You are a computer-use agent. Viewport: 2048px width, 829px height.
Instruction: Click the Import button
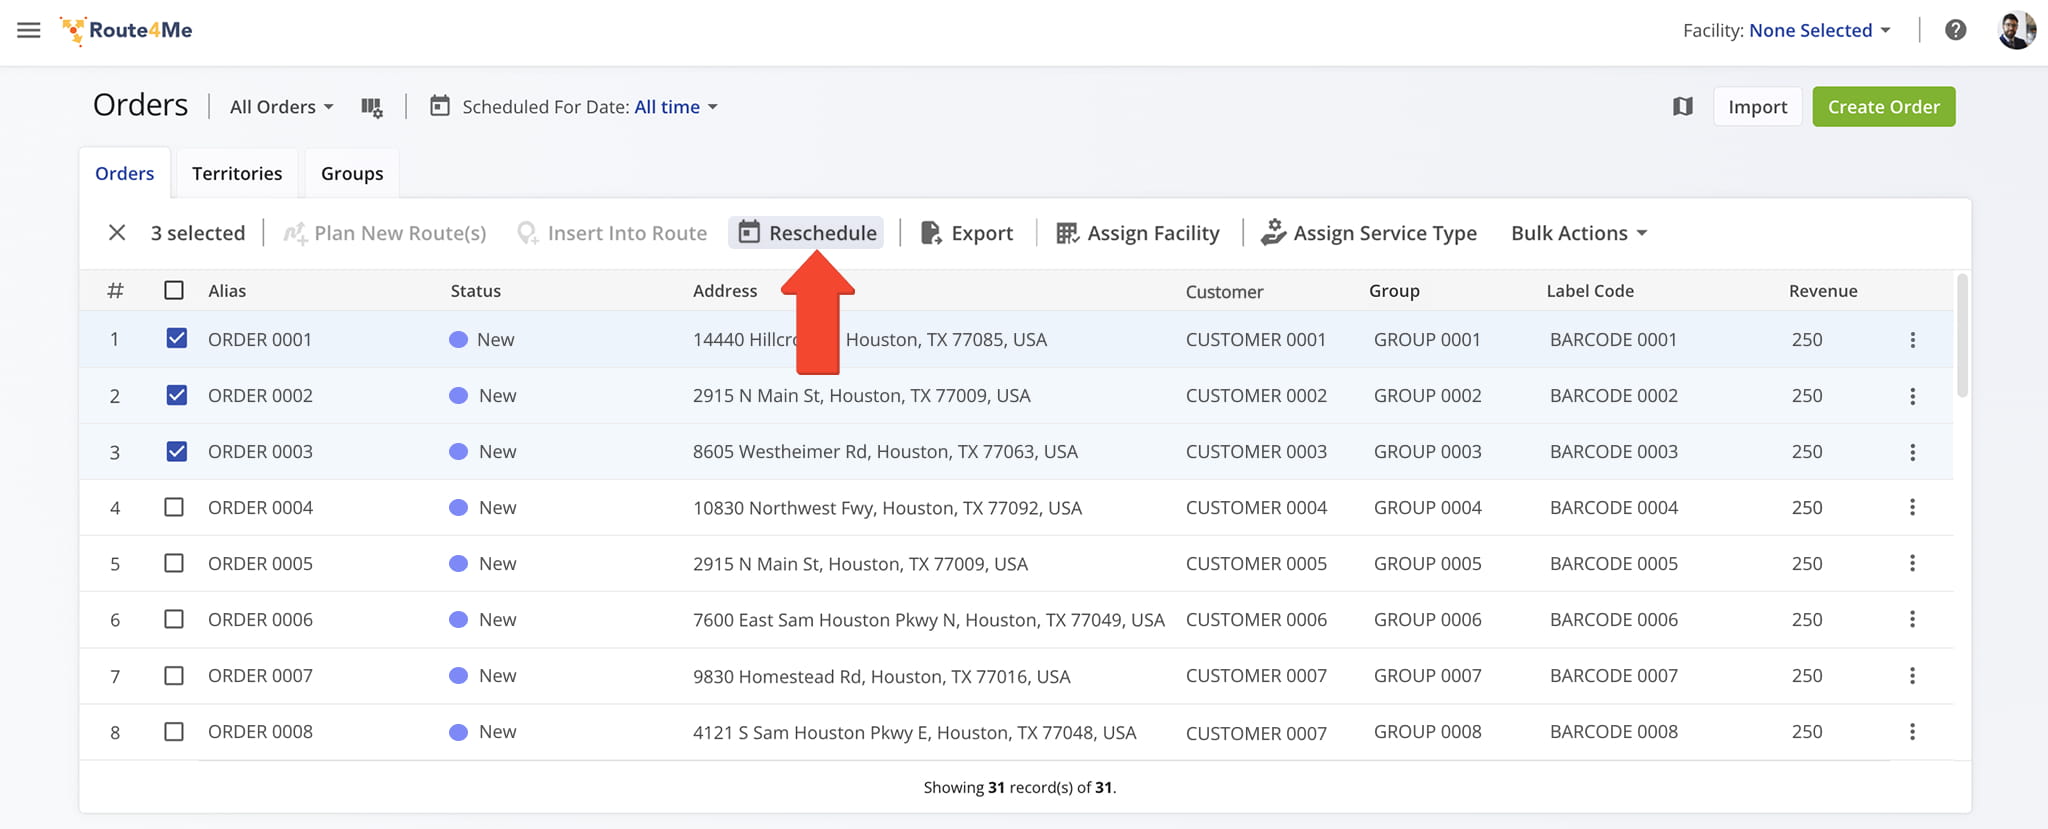[x=1757, y=107]
